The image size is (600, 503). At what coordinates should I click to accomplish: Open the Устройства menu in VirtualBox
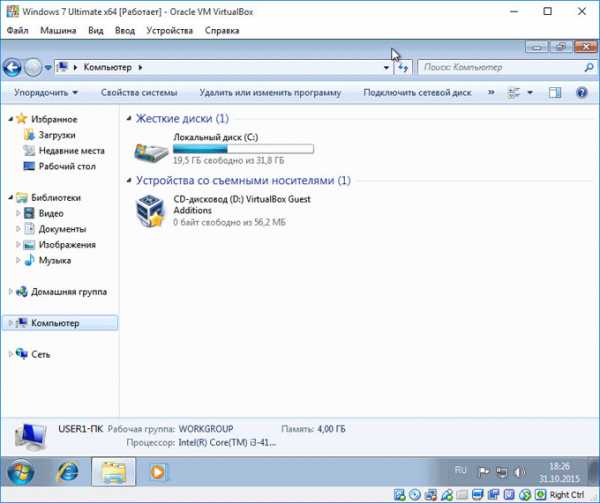[x=169, y=31]
